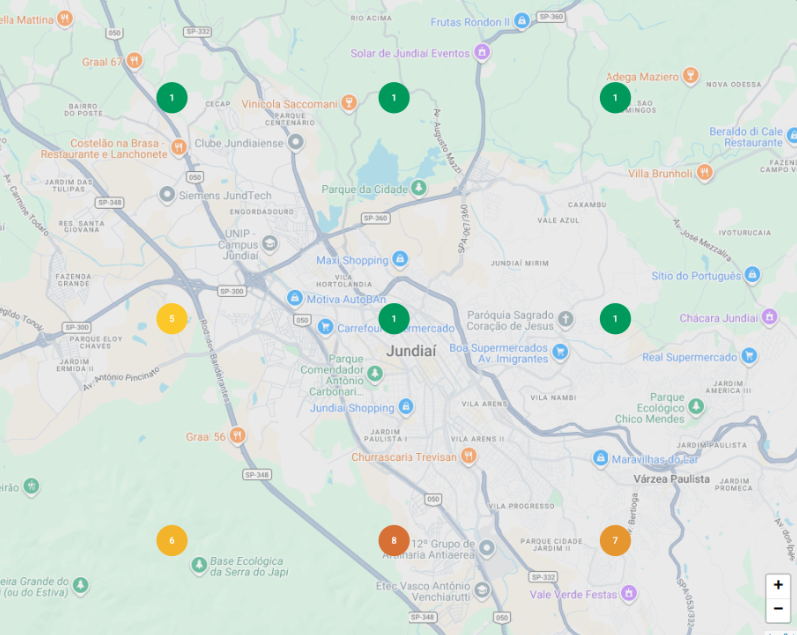Image resolution: width=797 pixels, height=635 pixels.
Task: Select the 12º Grupo de Artilharia pin
Action: click(x=487, y=548)
